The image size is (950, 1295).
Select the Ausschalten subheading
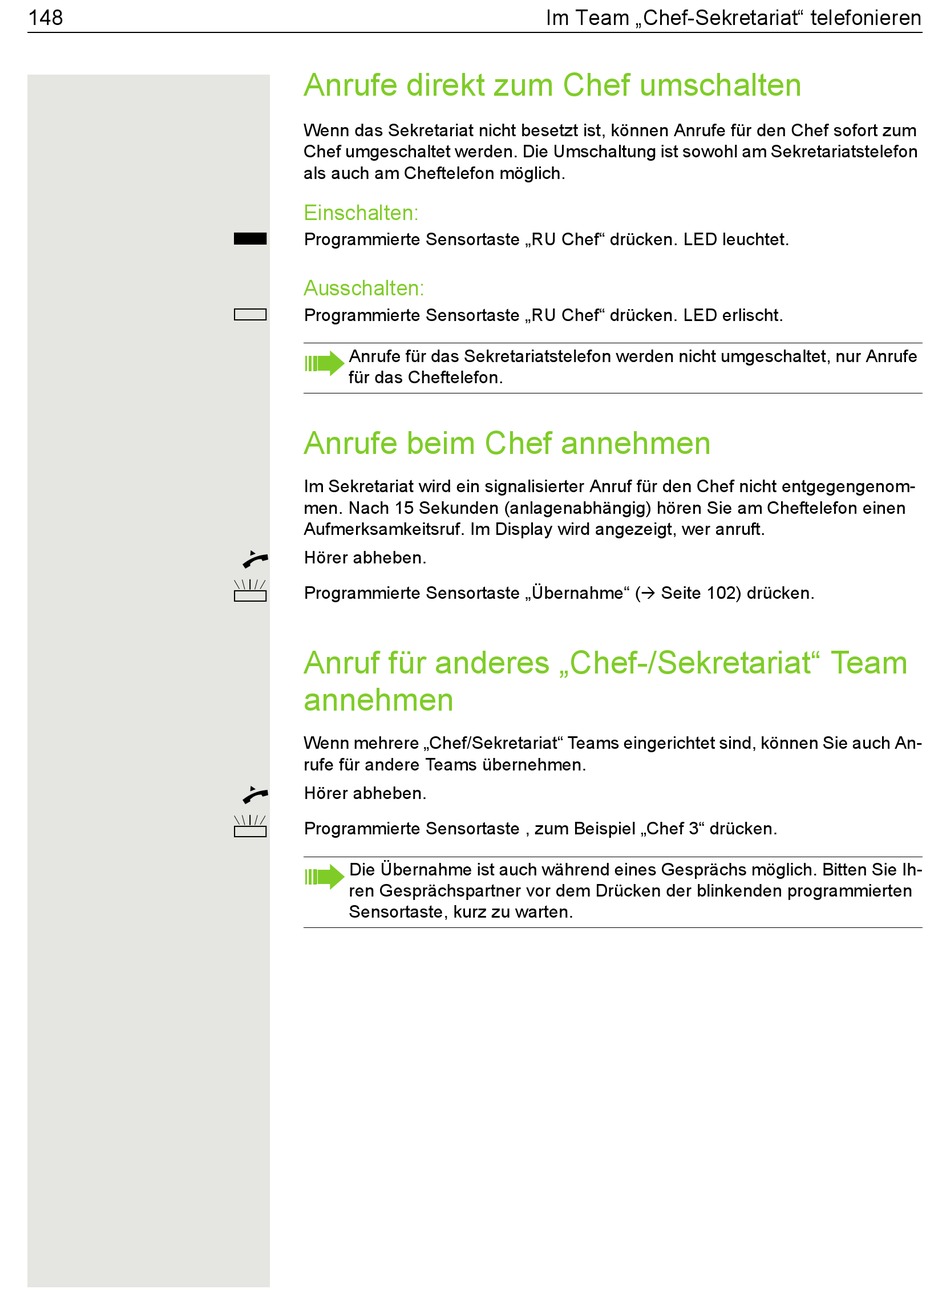364,288
